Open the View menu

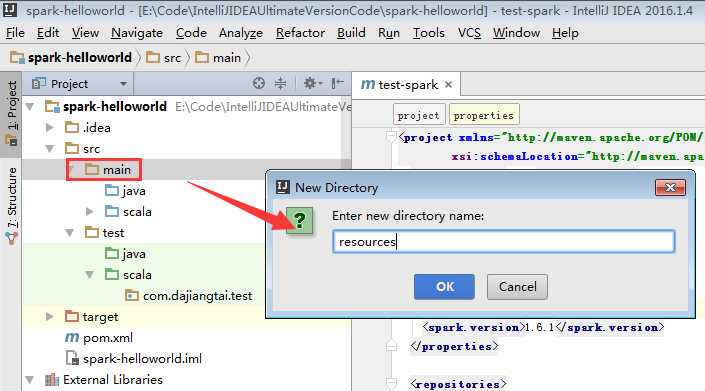[85, 33]
